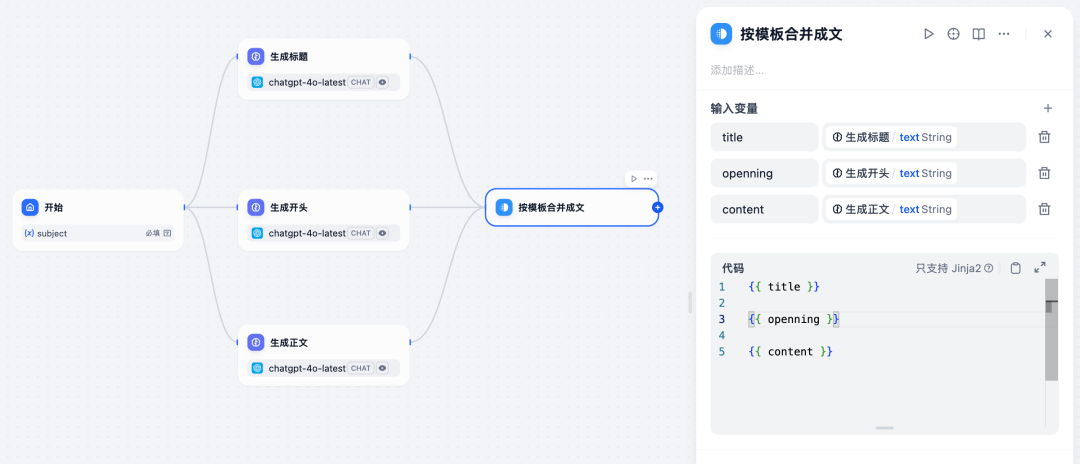Toggle the vision eye icon on 生成正文 node

coord(382,368)
